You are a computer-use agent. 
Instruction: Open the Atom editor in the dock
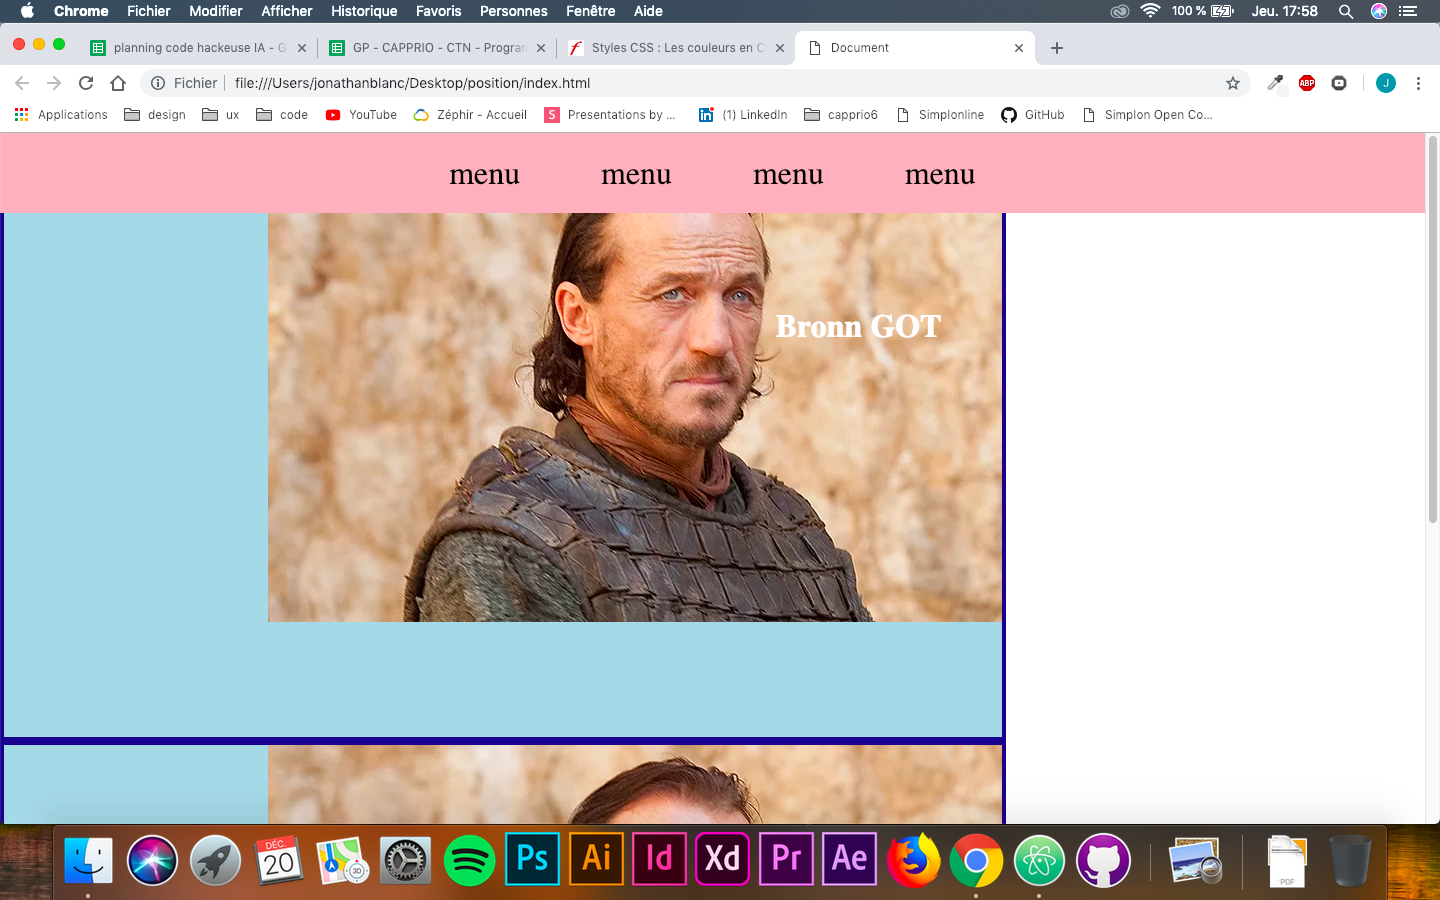(1040, 859)
